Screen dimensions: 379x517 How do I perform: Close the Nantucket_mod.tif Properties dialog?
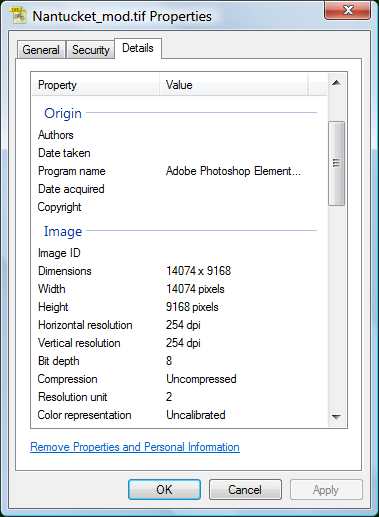click(347, 10)
